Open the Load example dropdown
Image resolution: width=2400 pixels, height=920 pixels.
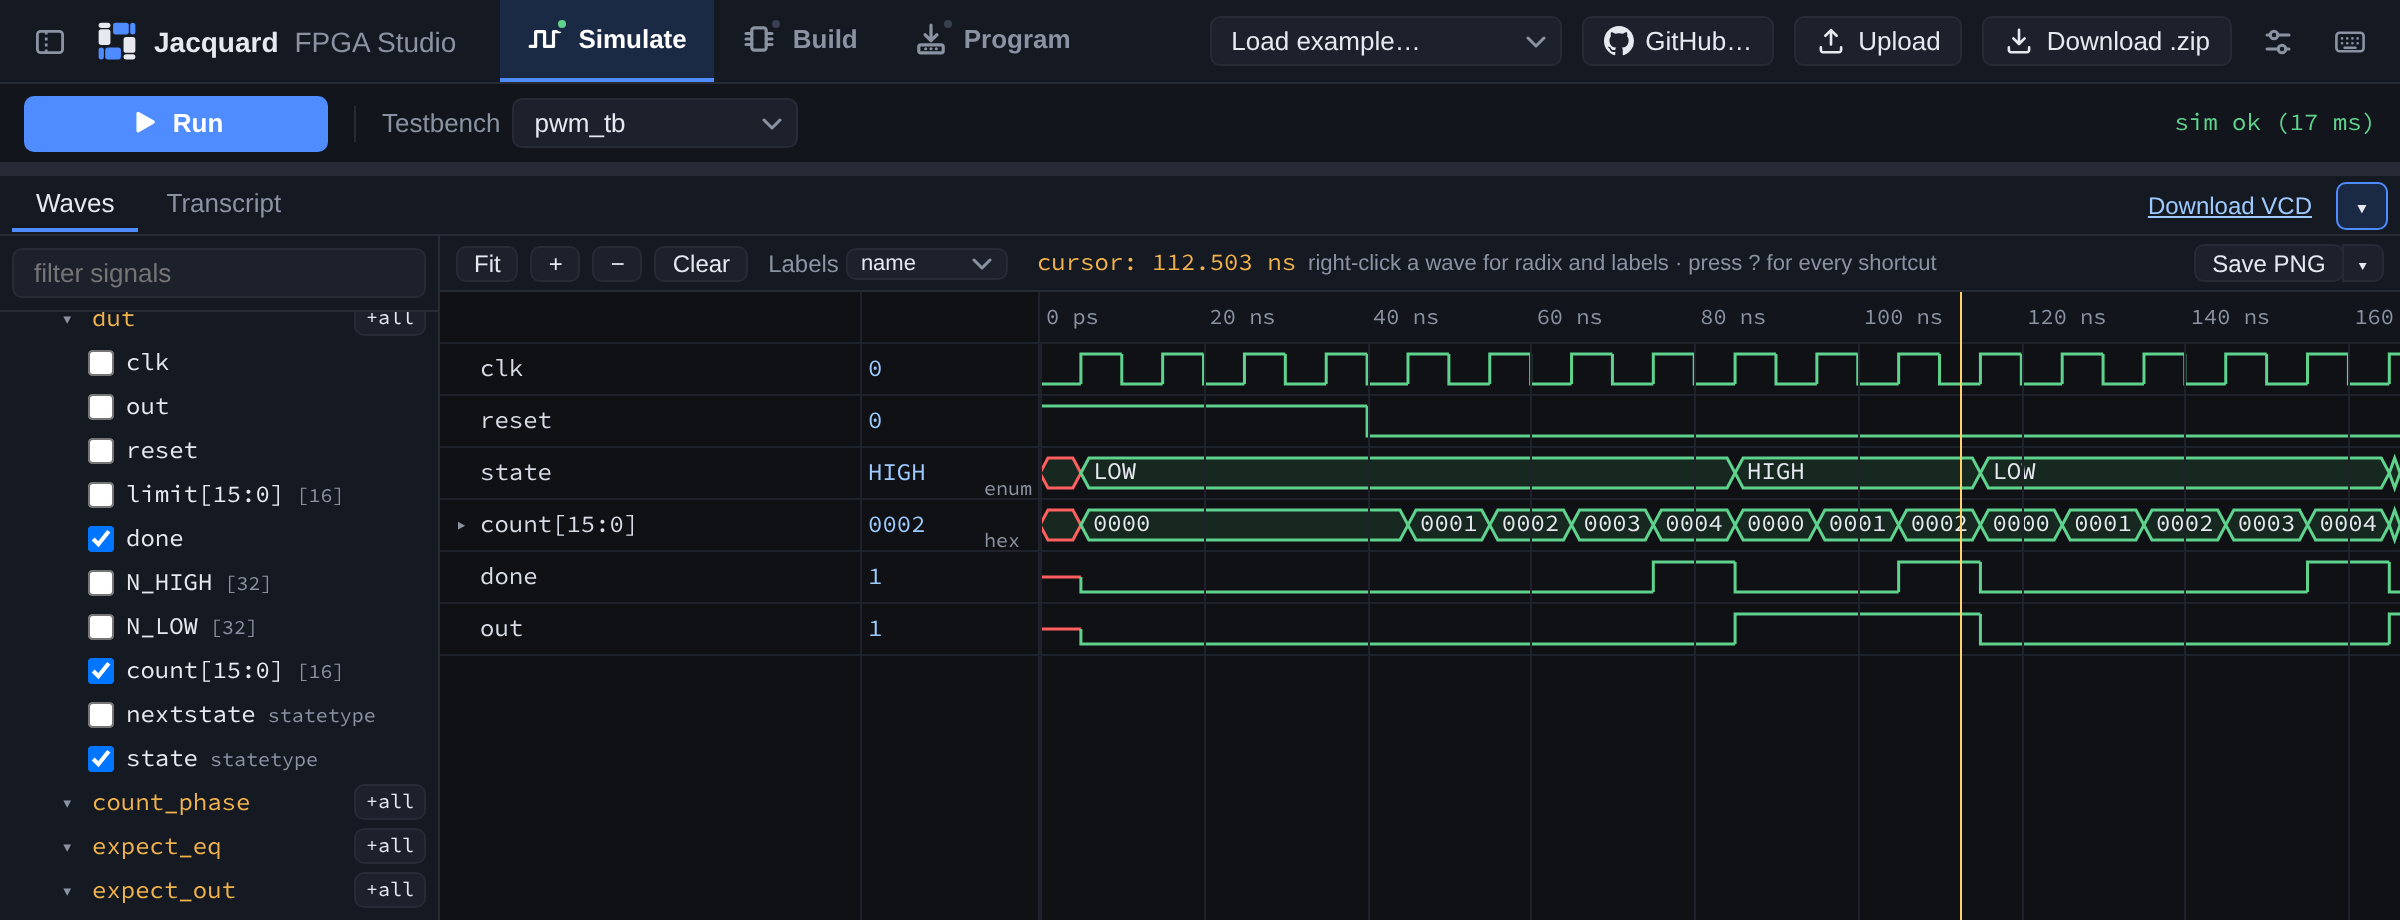[x=1386, y=41]
